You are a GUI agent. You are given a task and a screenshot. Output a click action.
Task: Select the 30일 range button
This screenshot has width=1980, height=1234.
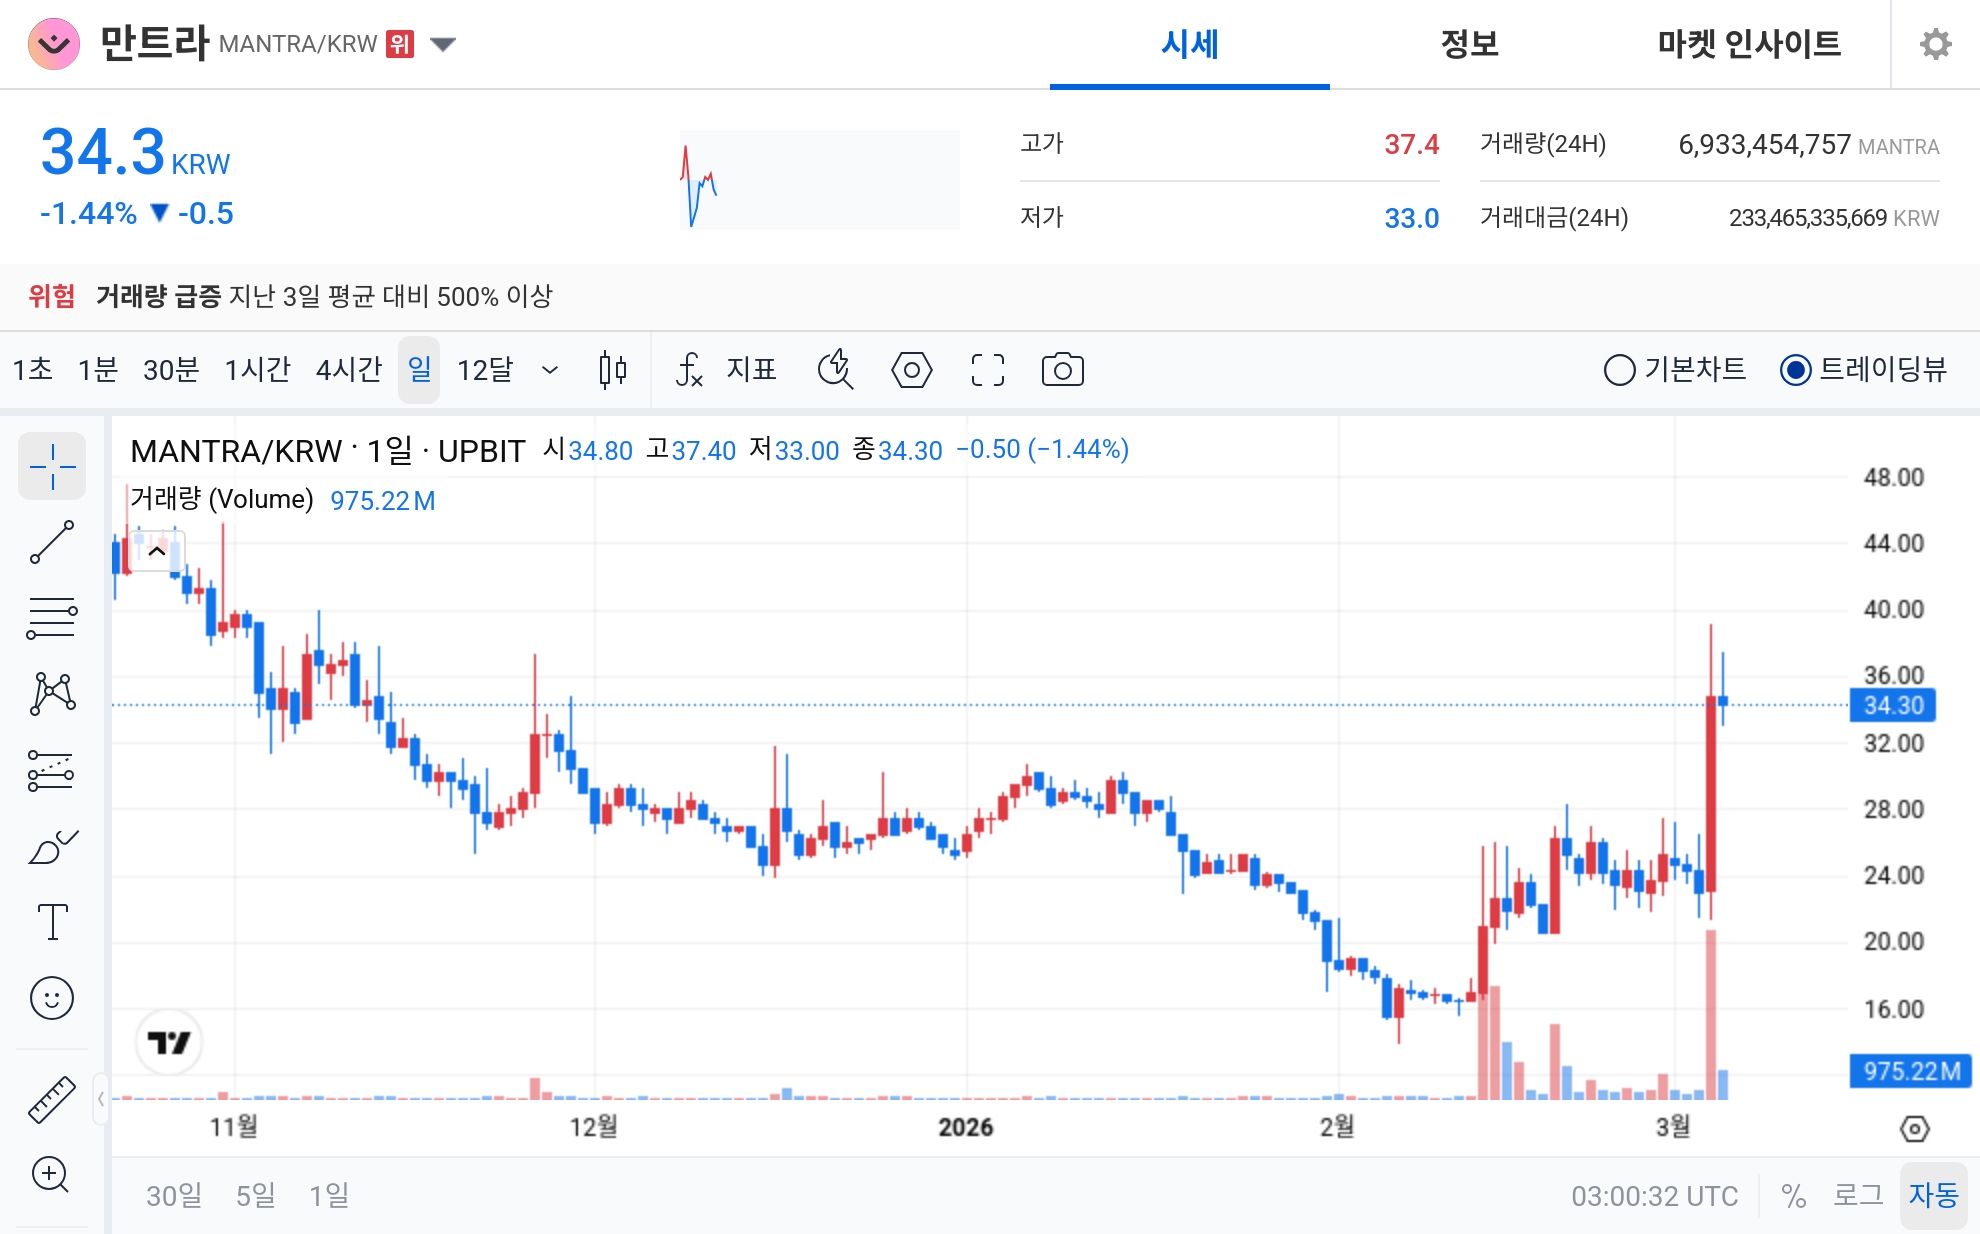pyautogui.click(x=173, y=1195)
